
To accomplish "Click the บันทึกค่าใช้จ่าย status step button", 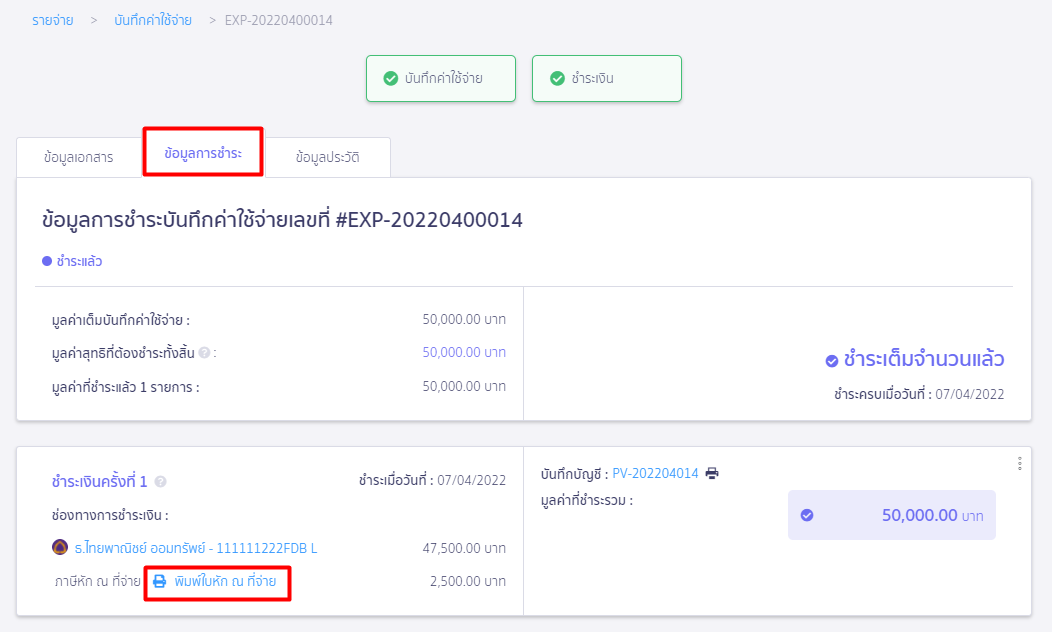I will tap(441, 78).
